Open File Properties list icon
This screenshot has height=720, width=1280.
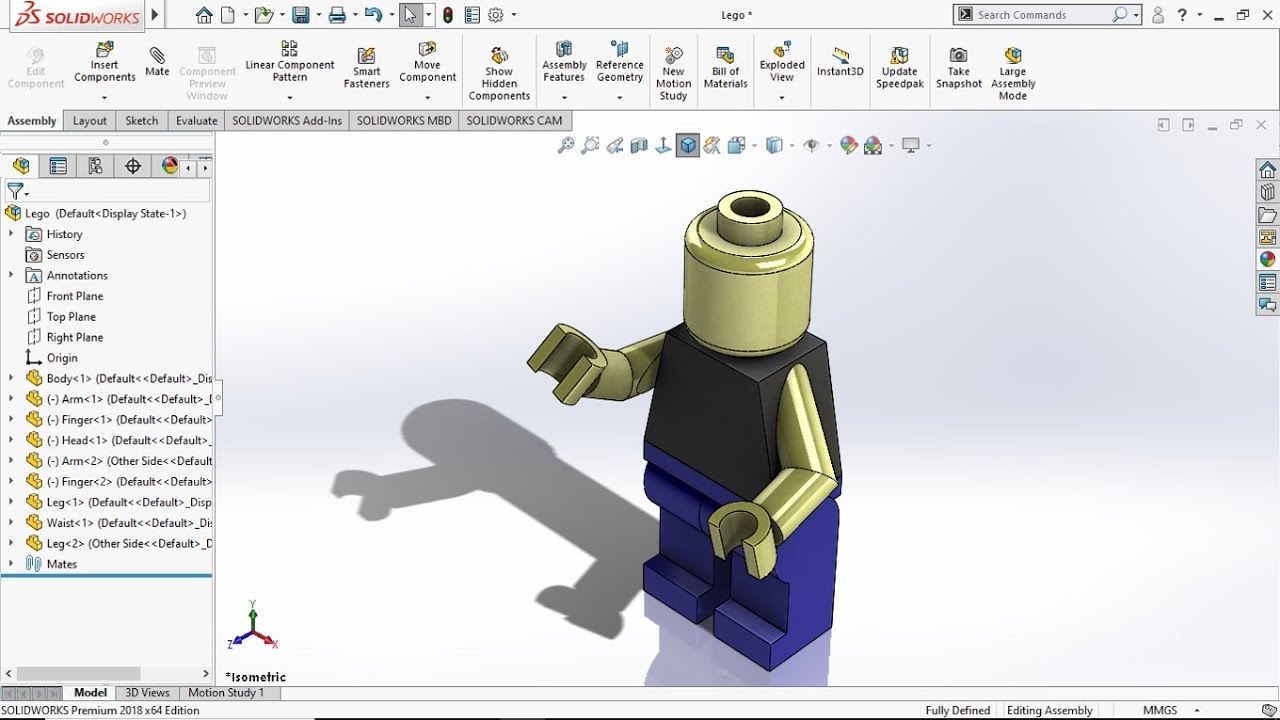(x=472, y=15)
